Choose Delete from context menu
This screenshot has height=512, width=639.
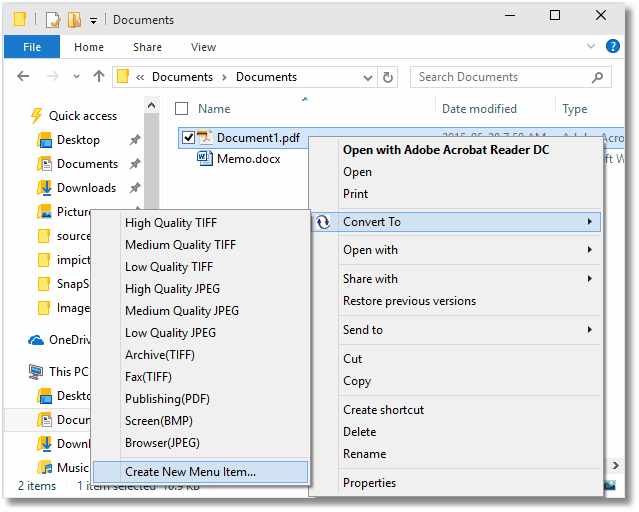click(x=359, y=432)
